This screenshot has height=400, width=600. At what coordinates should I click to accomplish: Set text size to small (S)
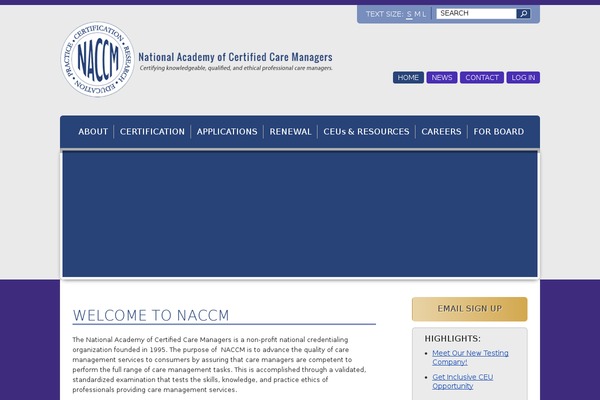(x=409, y=14)
